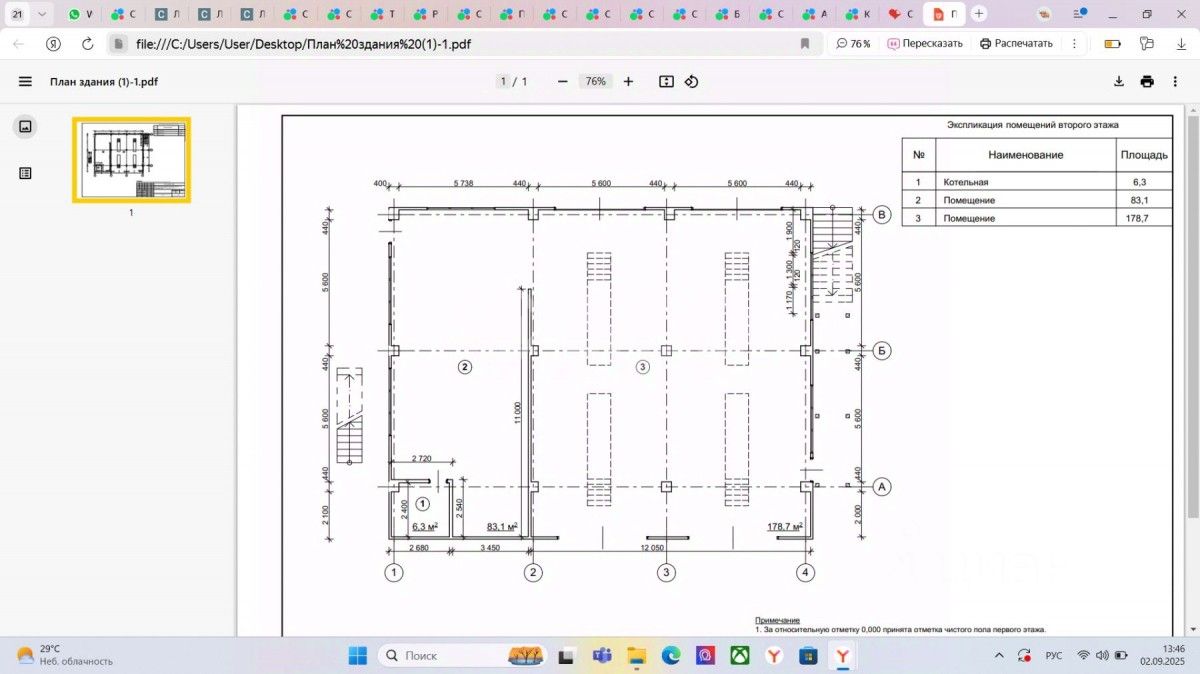Click the page number input field
The image size is (1200, 674).
tap(504, 82)
